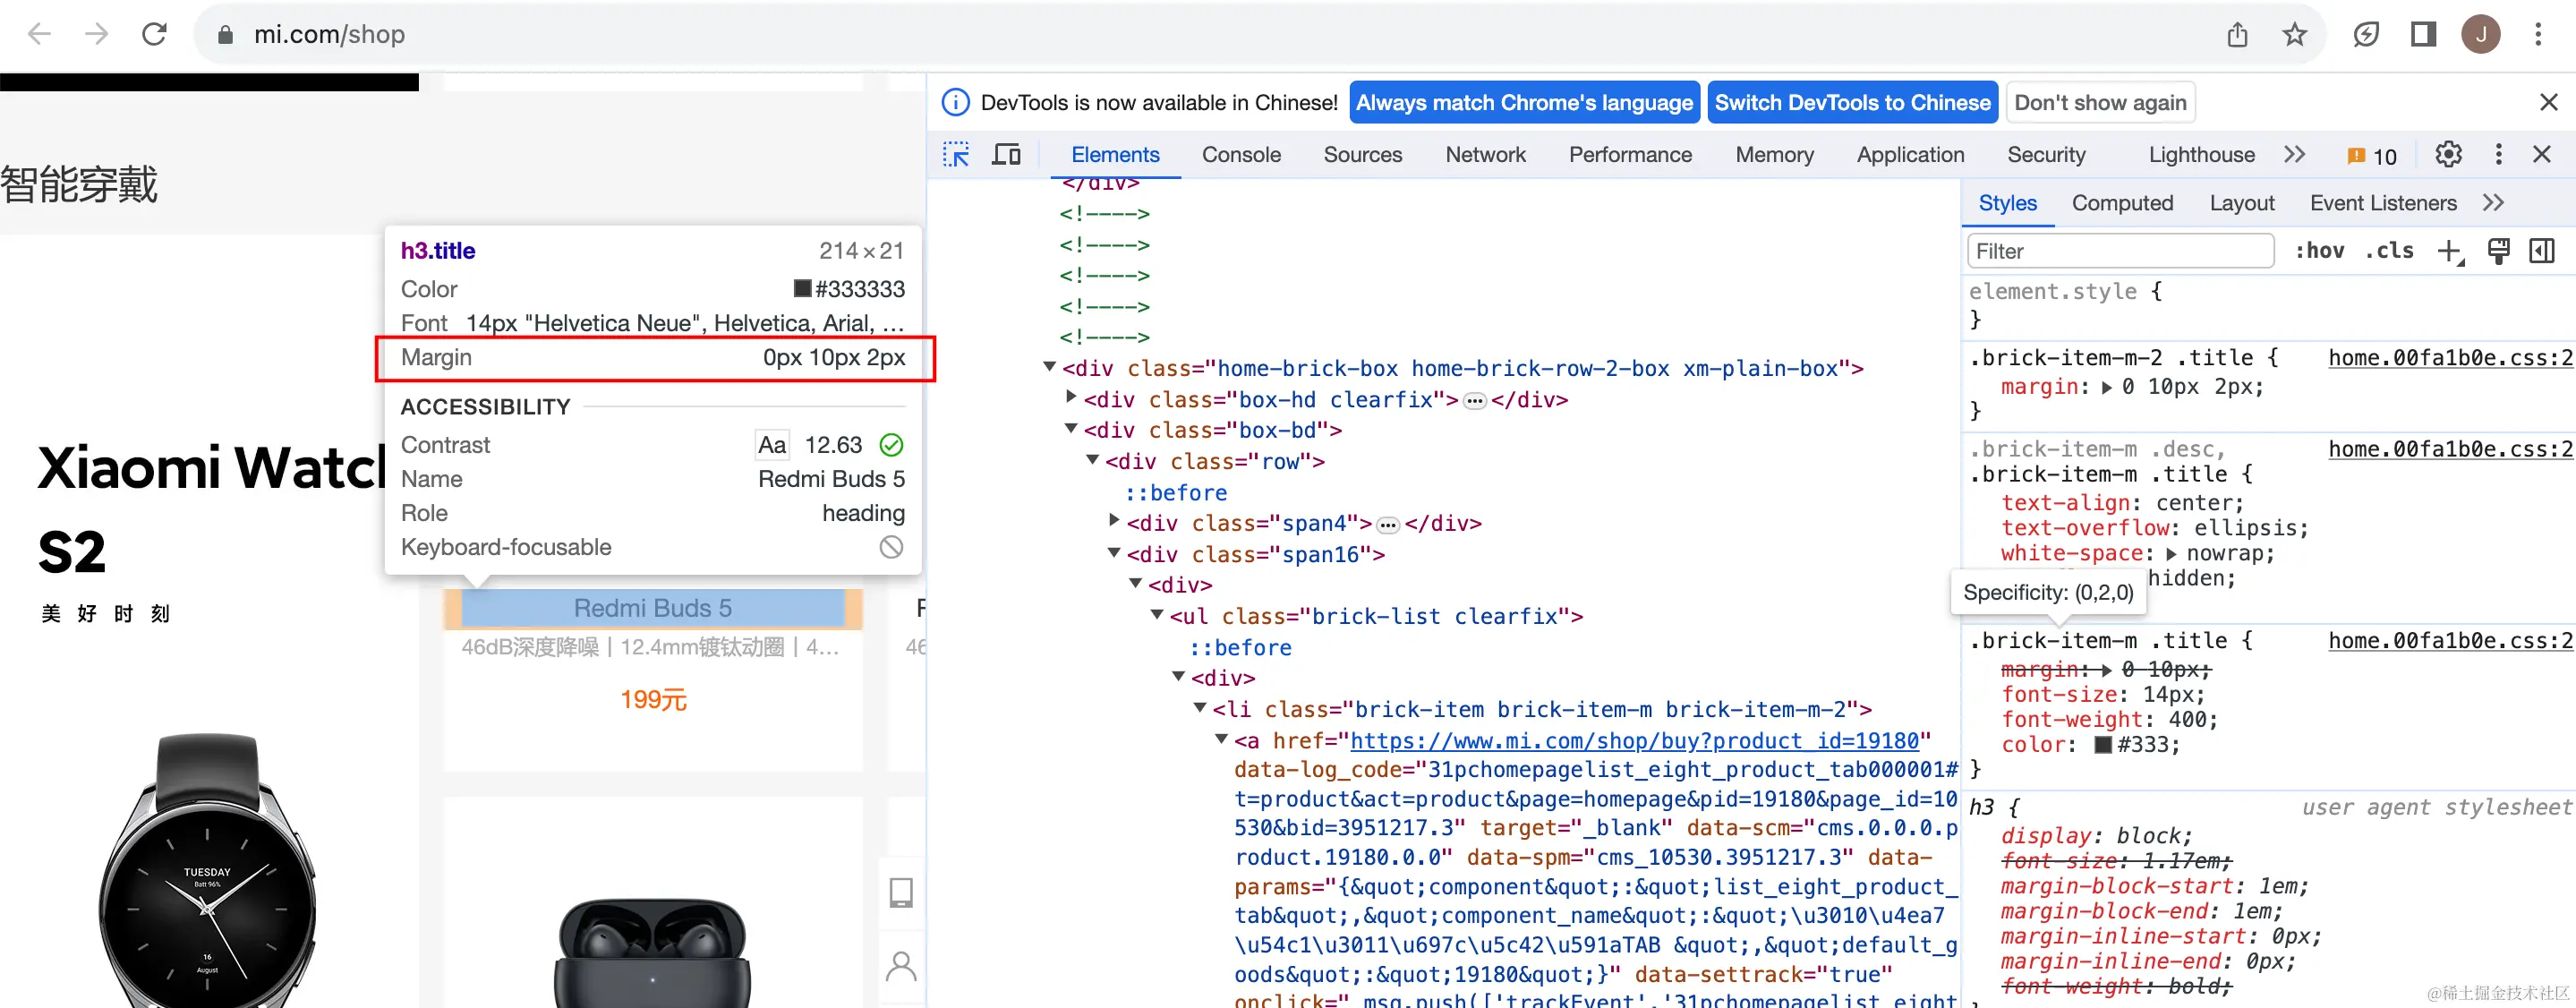
Task: Open the Network tab
Action: [1485, 155]
